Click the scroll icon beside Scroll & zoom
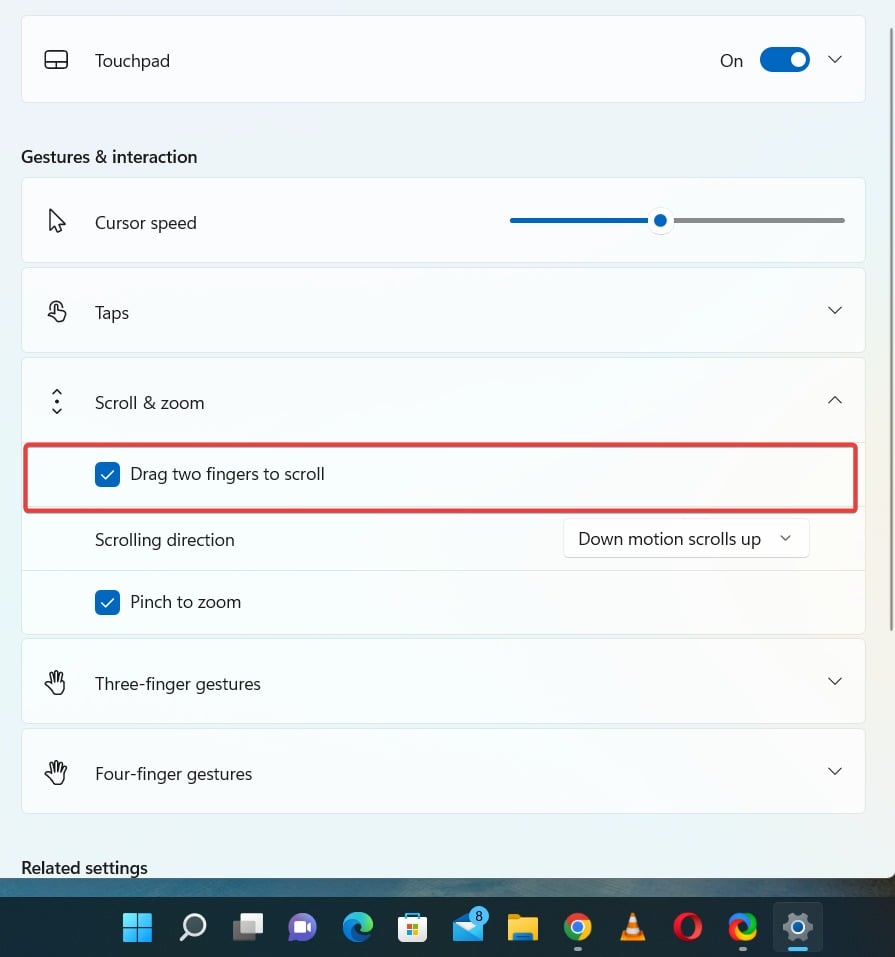Viewport: 895px width, 957px height. pos(56,401)
